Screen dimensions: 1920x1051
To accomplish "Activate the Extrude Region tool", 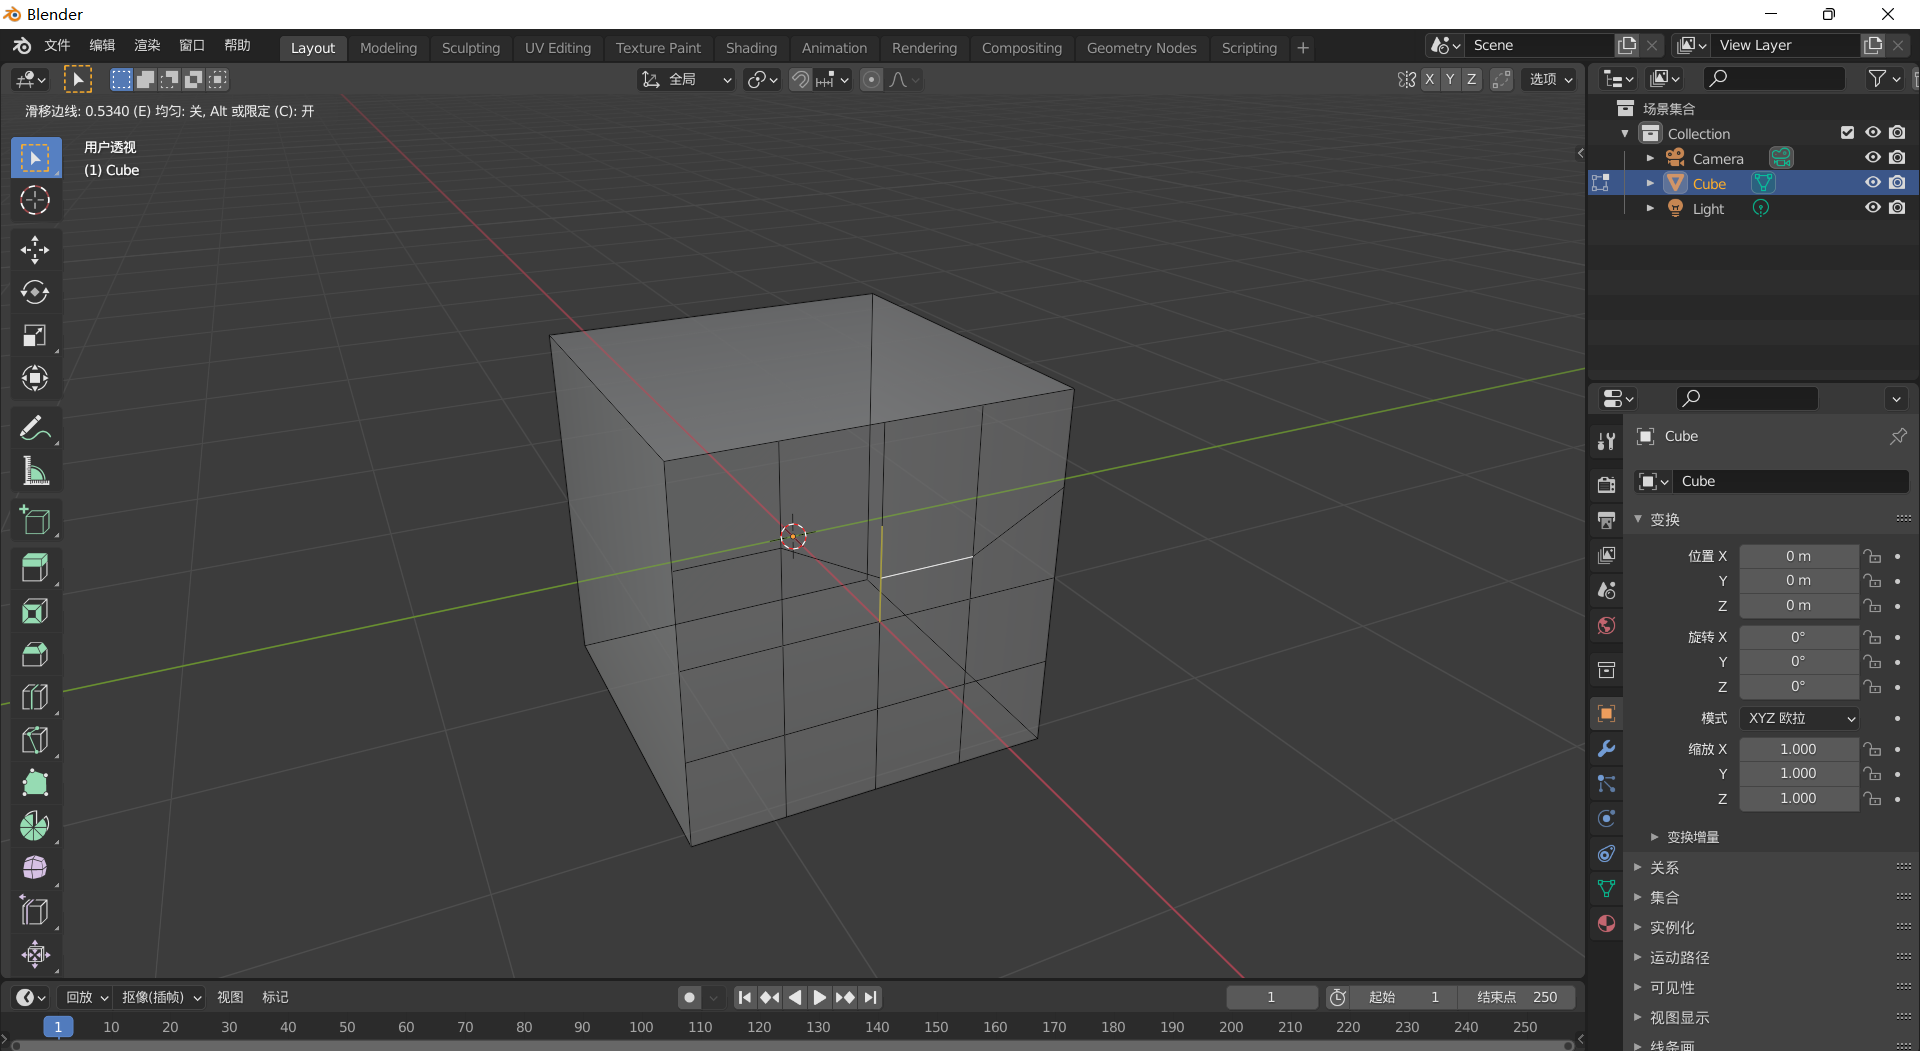I will 35,568.
